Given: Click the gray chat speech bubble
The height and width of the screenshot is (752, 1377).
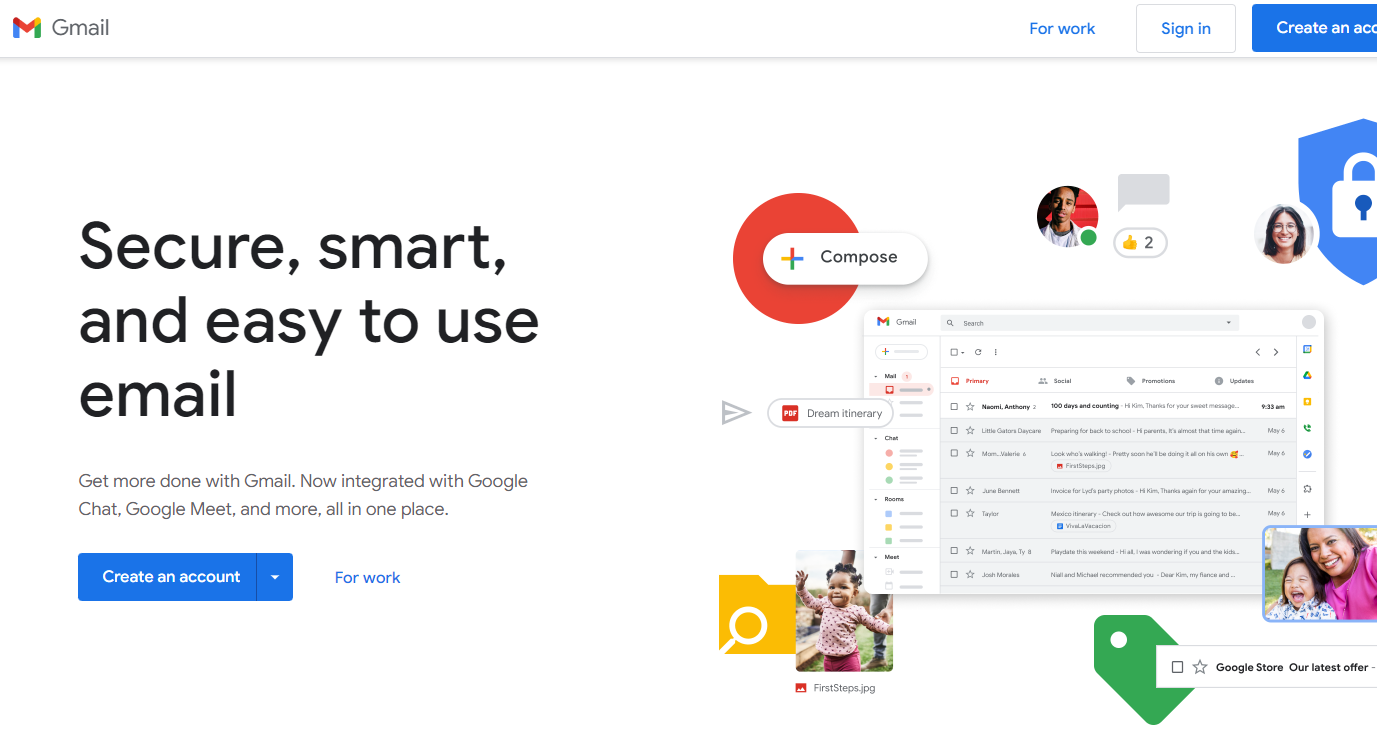Looking at the screenshot, I should (1143, 192).
